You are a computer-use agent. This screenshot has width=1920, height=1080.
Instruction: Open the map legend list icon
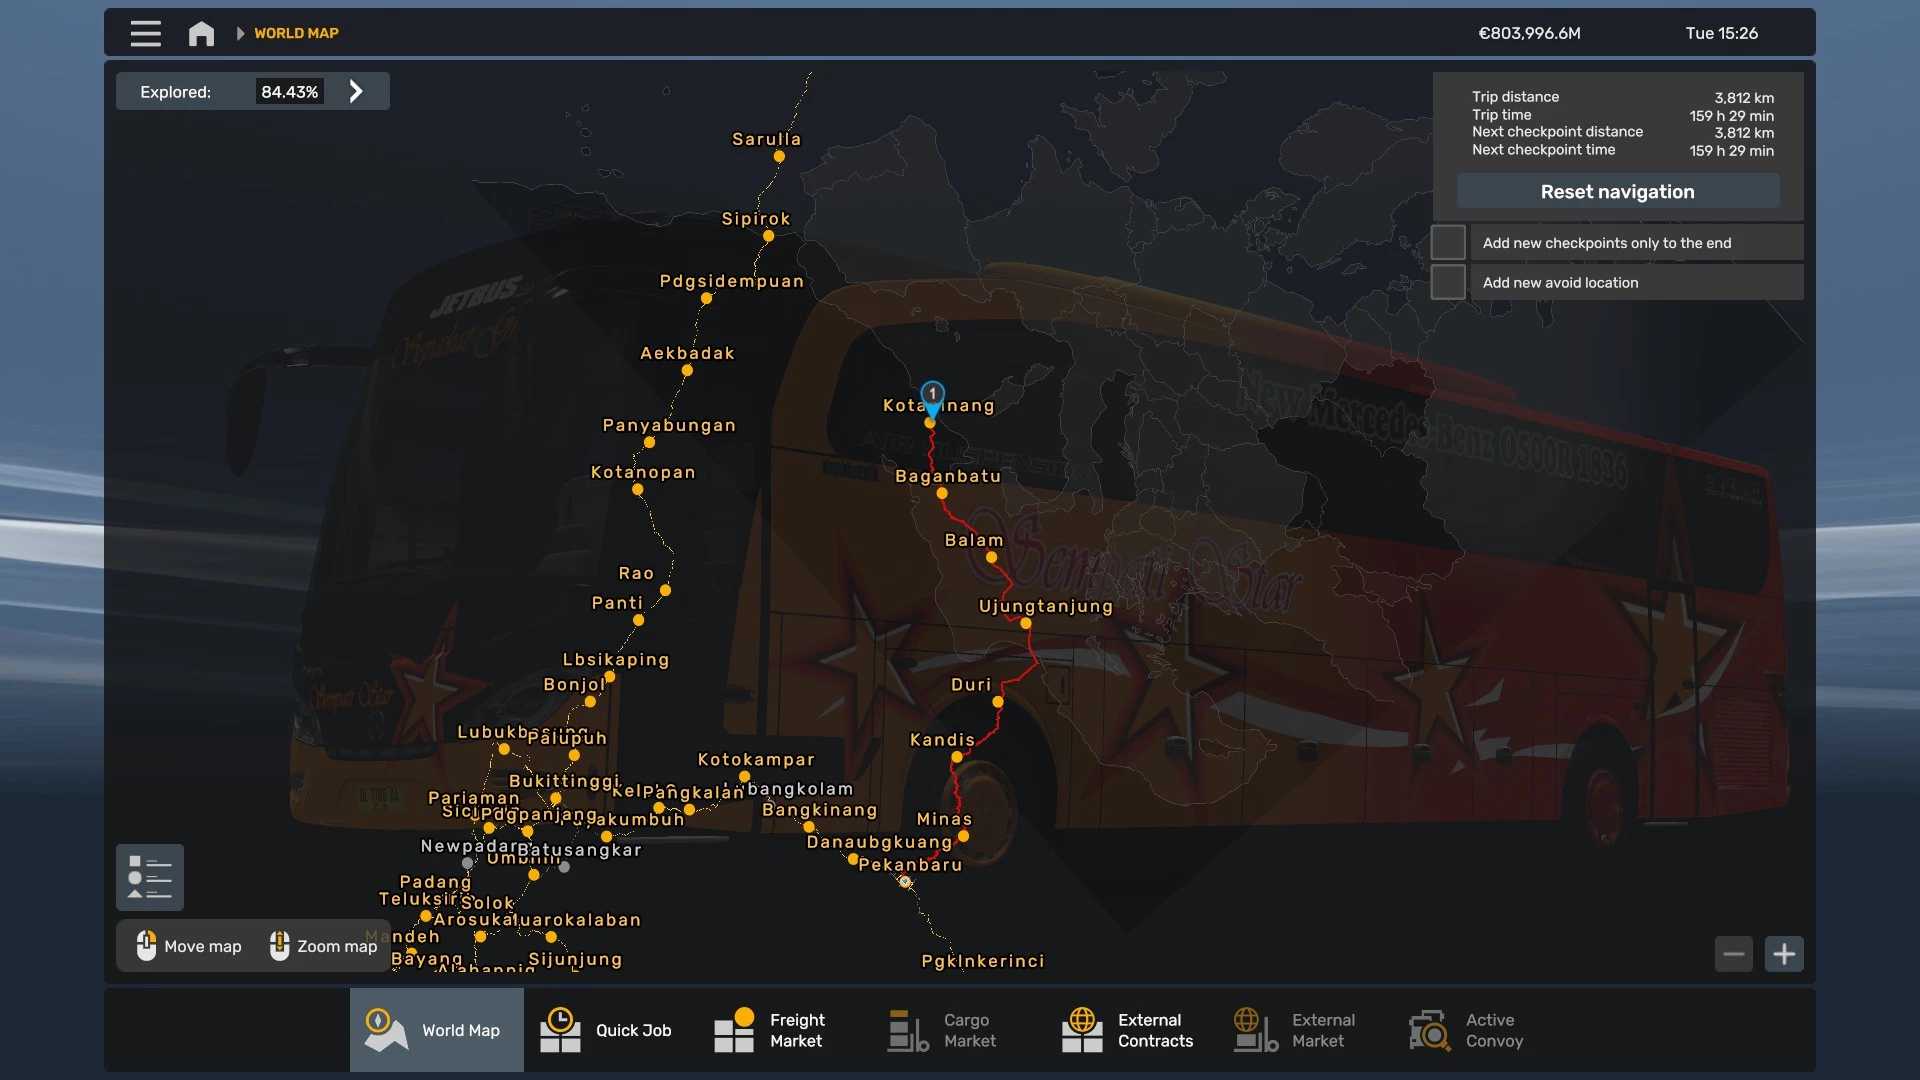point(150,877)
